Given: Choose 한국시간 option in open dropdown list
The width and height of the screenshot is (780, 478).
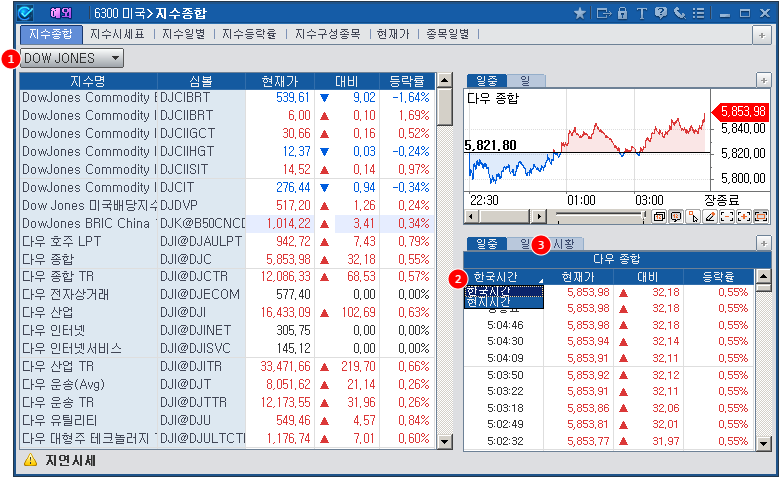Looking at the screenshot, I should [x=504, y=291].
